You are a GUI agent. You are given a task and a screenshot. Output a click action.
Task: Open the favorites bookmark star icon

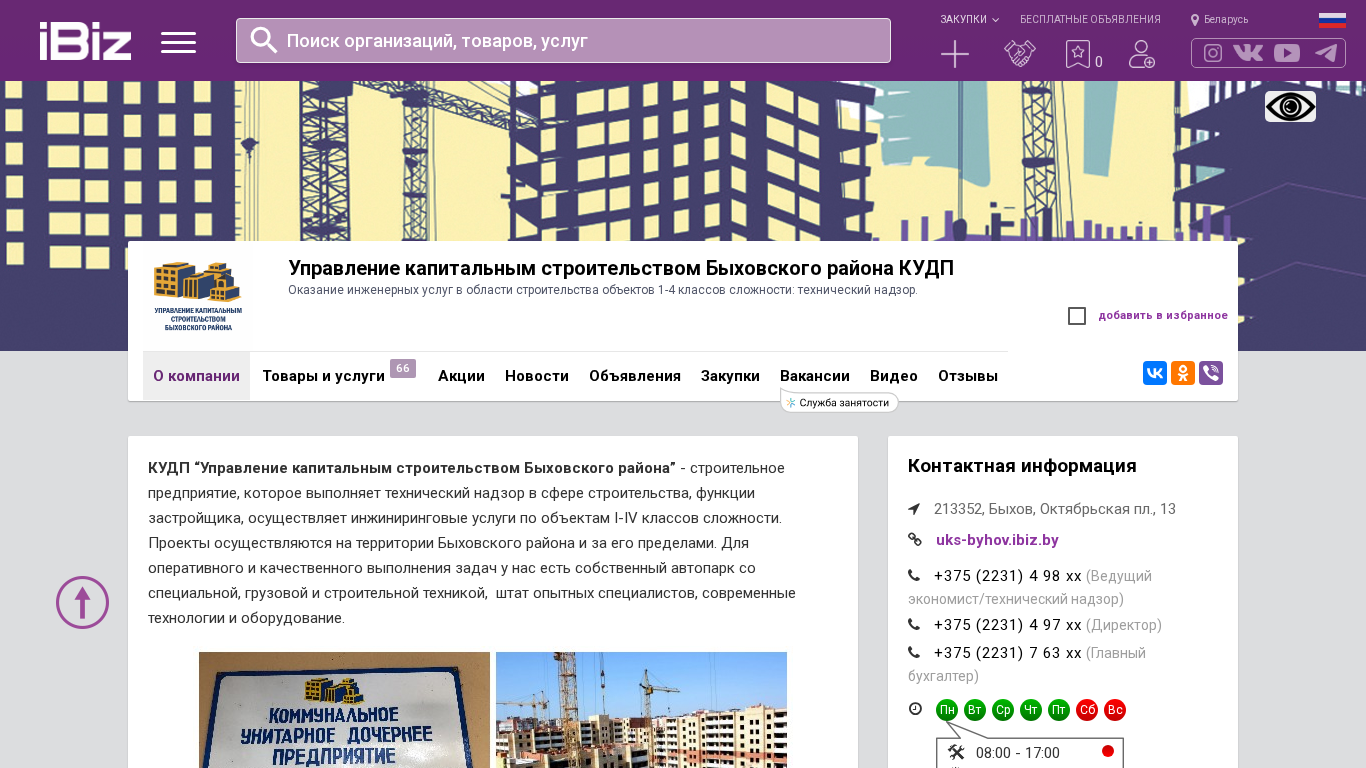pos(1078,54)
